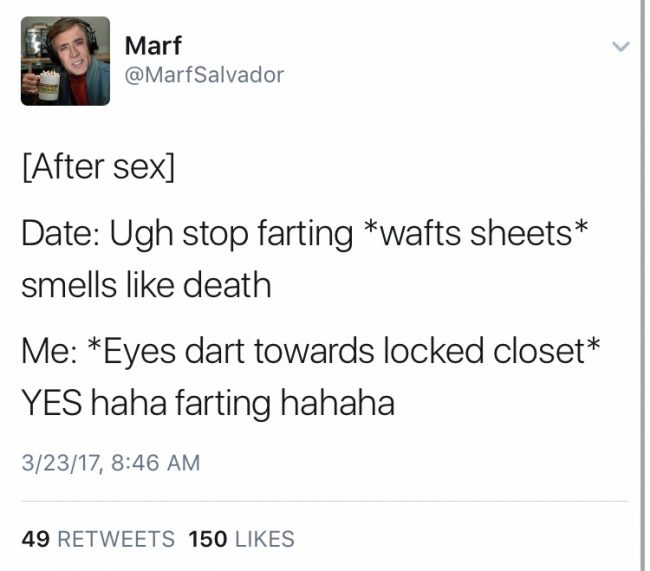View the 150 Likes list
Viewport: 650px width, 571px height.
pos(241,539)
